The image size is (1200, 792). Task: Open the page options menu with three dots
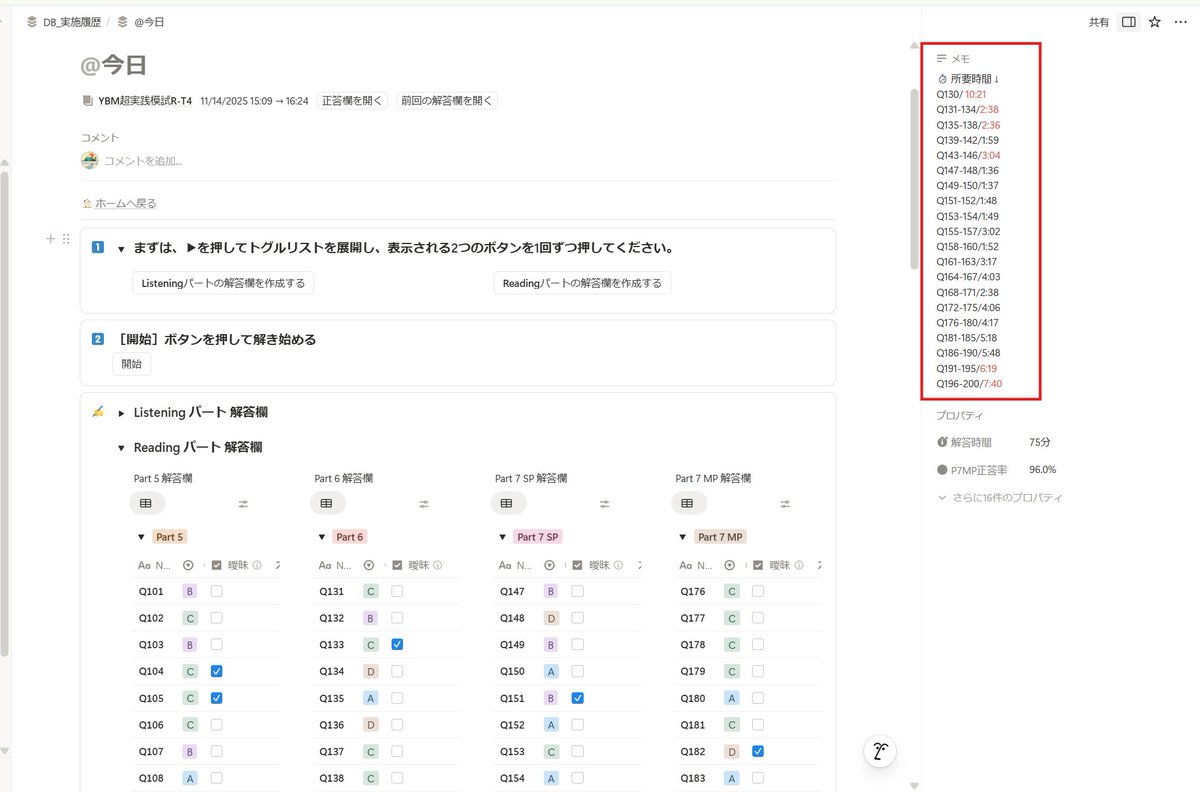pyautogui.click(x=1181, y=21)
